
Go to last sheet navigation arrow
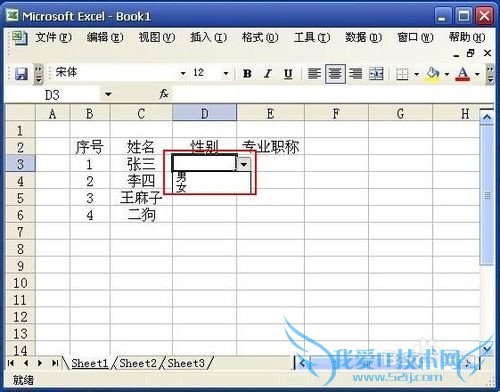click(x=55, y=363)
